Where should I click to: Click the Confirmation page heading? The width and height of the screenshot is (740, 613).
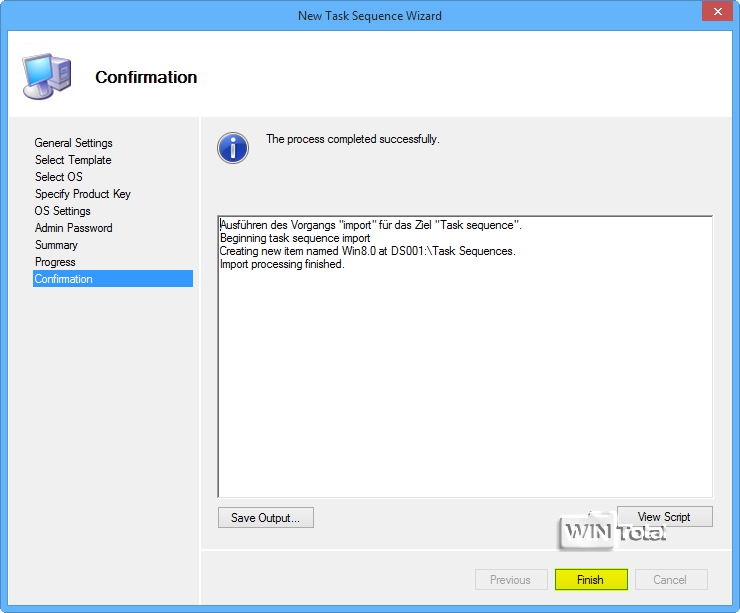146,77
